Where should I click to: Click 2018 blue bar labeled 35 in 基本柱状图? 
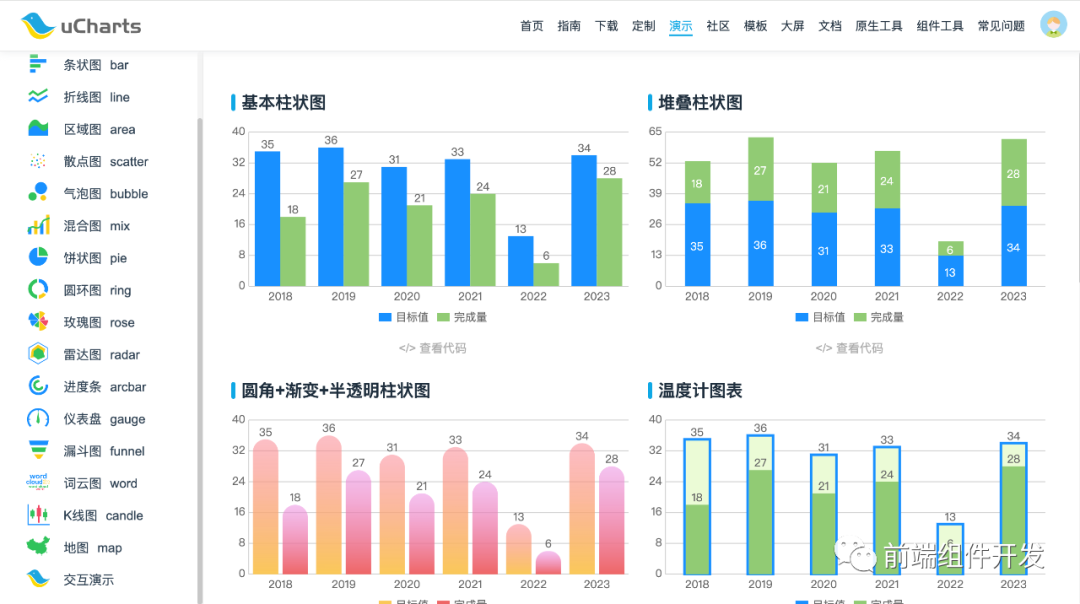coord(267,218)
